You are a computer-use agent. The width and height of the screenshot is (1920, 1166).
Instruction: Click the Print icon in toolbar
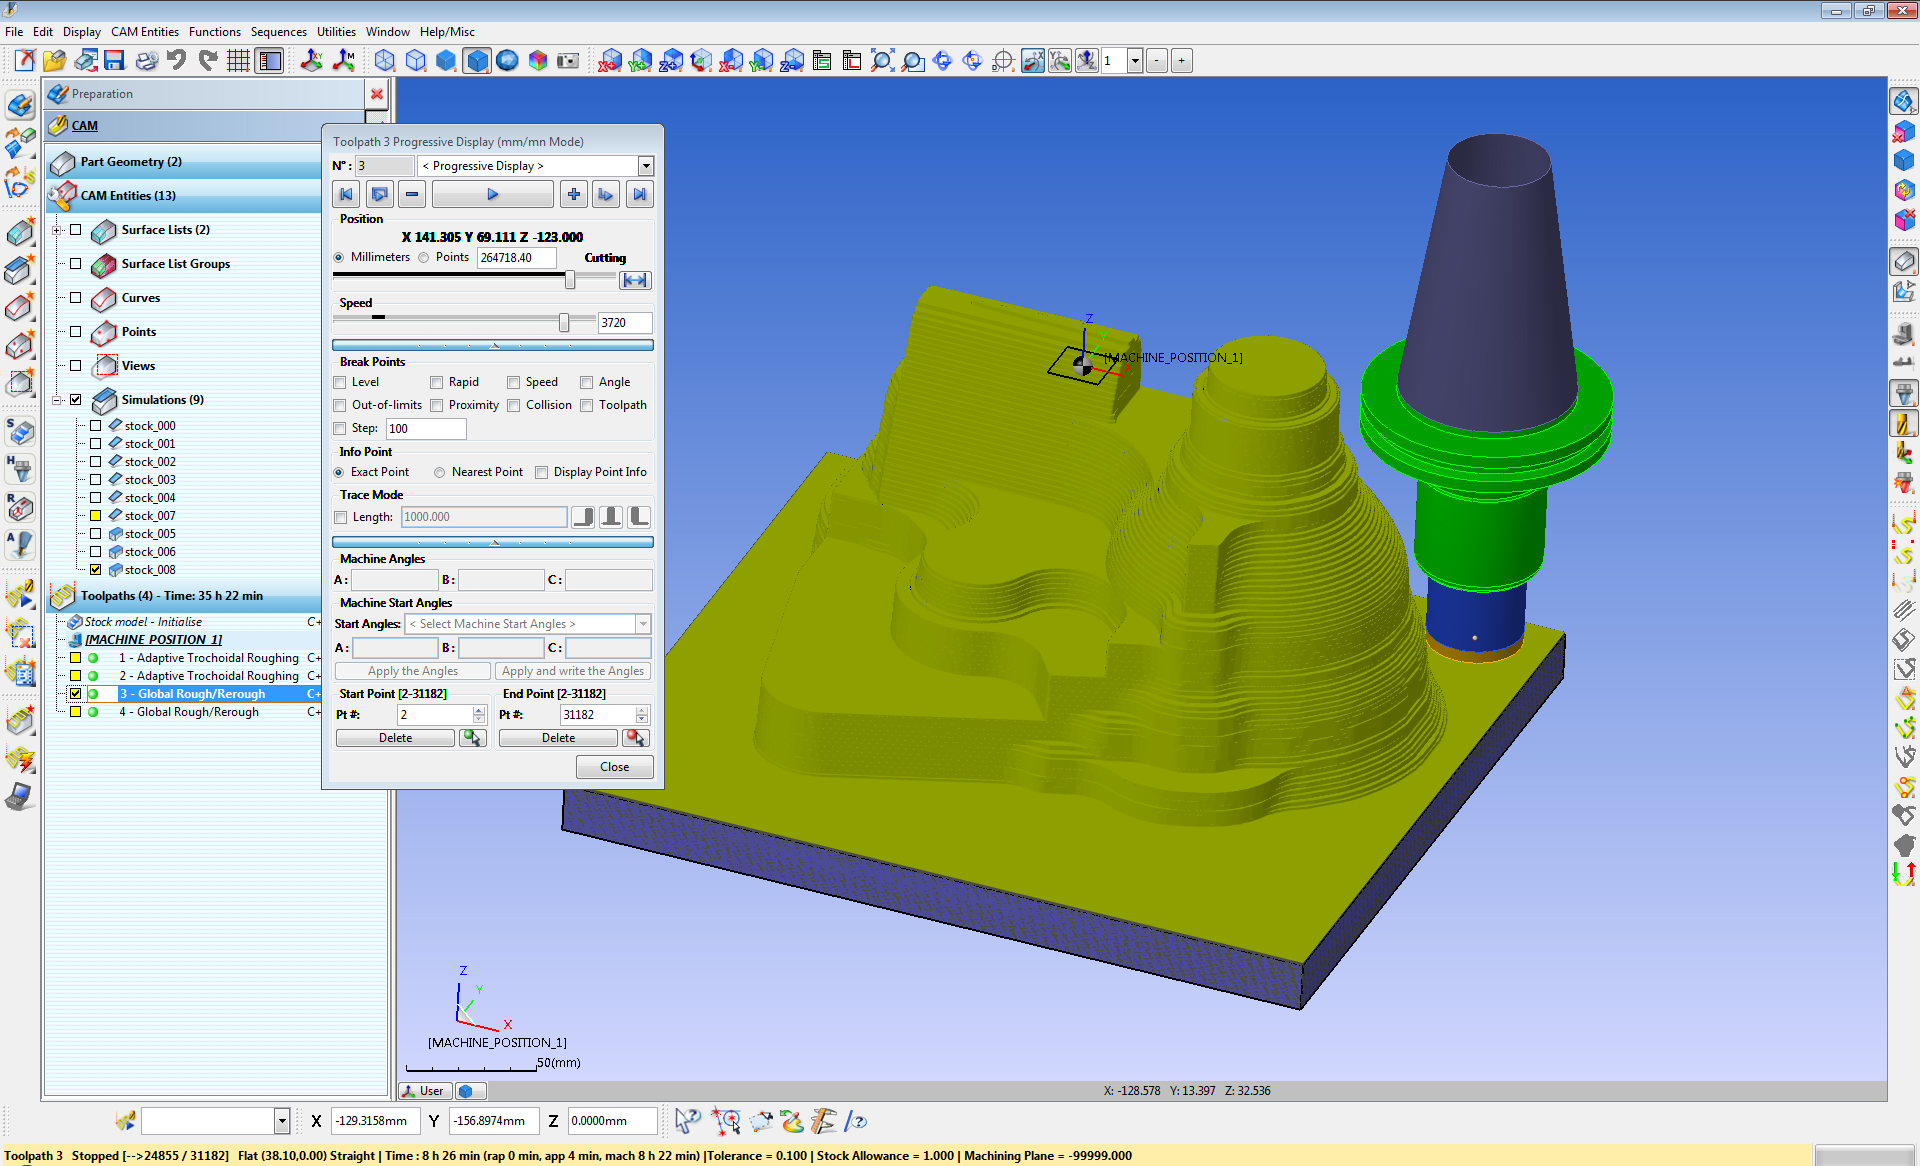146,61
